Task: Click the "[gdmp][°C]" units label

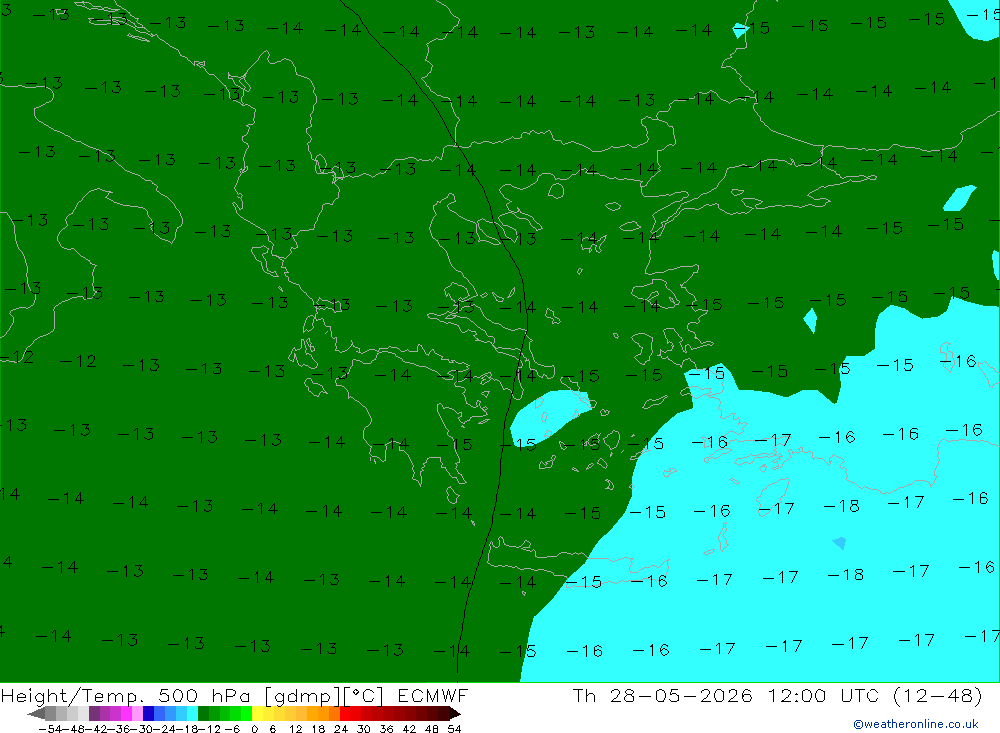Action: click(323, 697)
